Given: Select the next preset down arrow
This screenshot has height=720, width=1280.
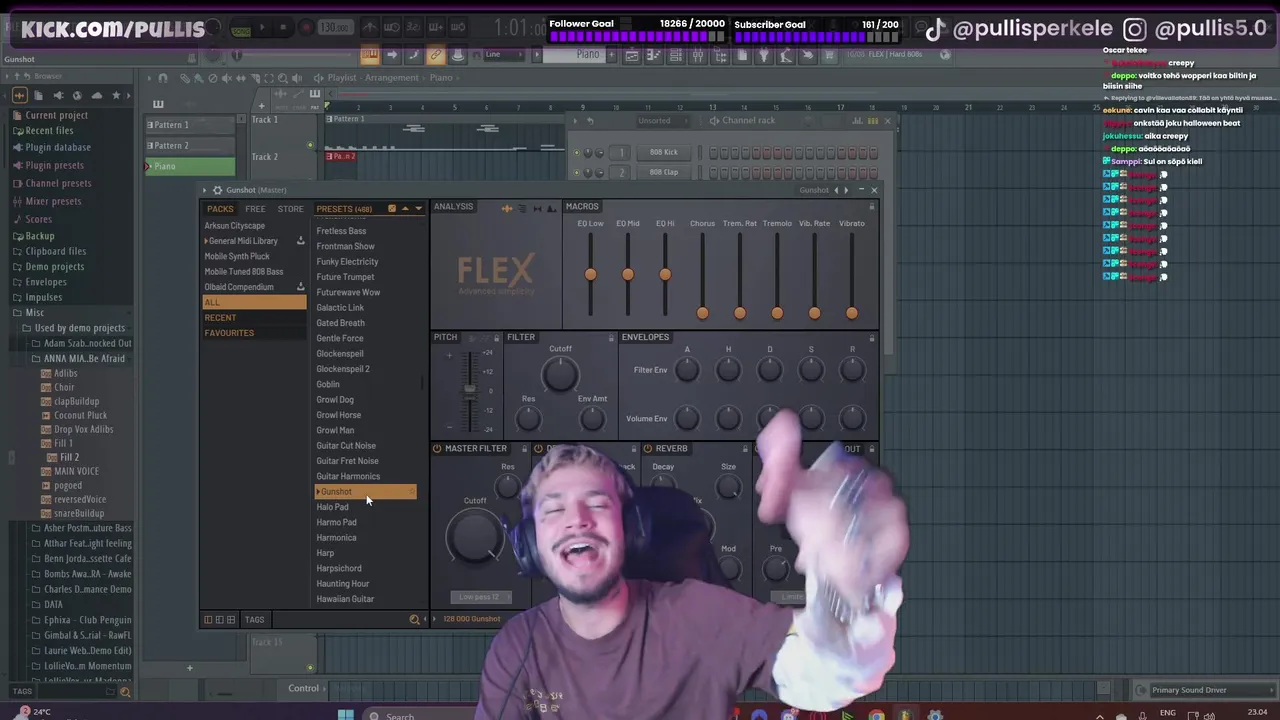Looking at the screenshot, I should pyautogui.click(x=418, y=208).
